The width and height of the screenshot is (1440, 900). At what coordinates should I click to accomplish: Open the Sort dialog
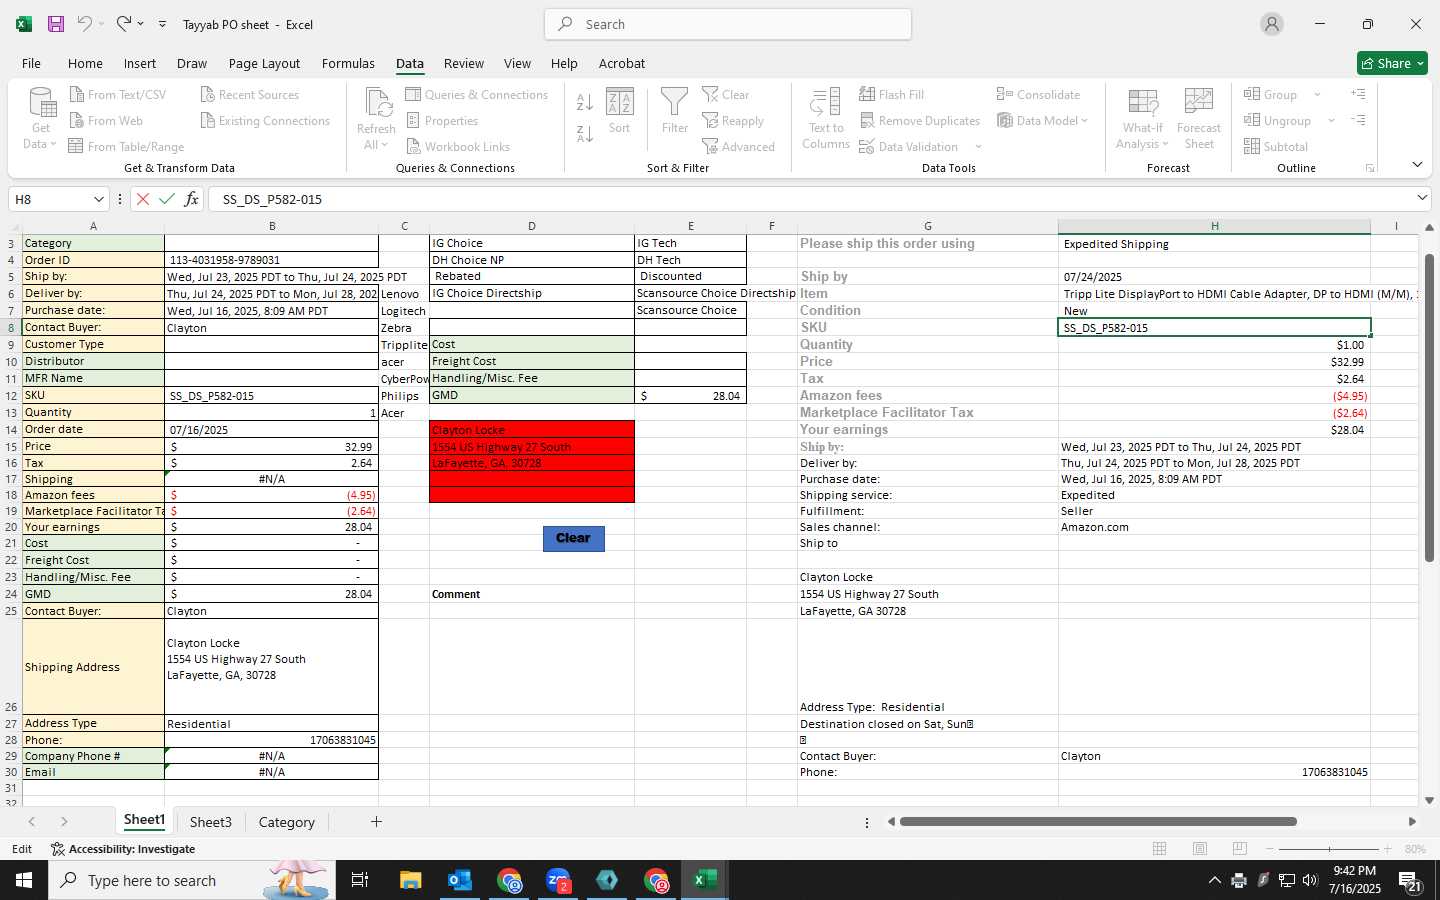pos(620,110)
